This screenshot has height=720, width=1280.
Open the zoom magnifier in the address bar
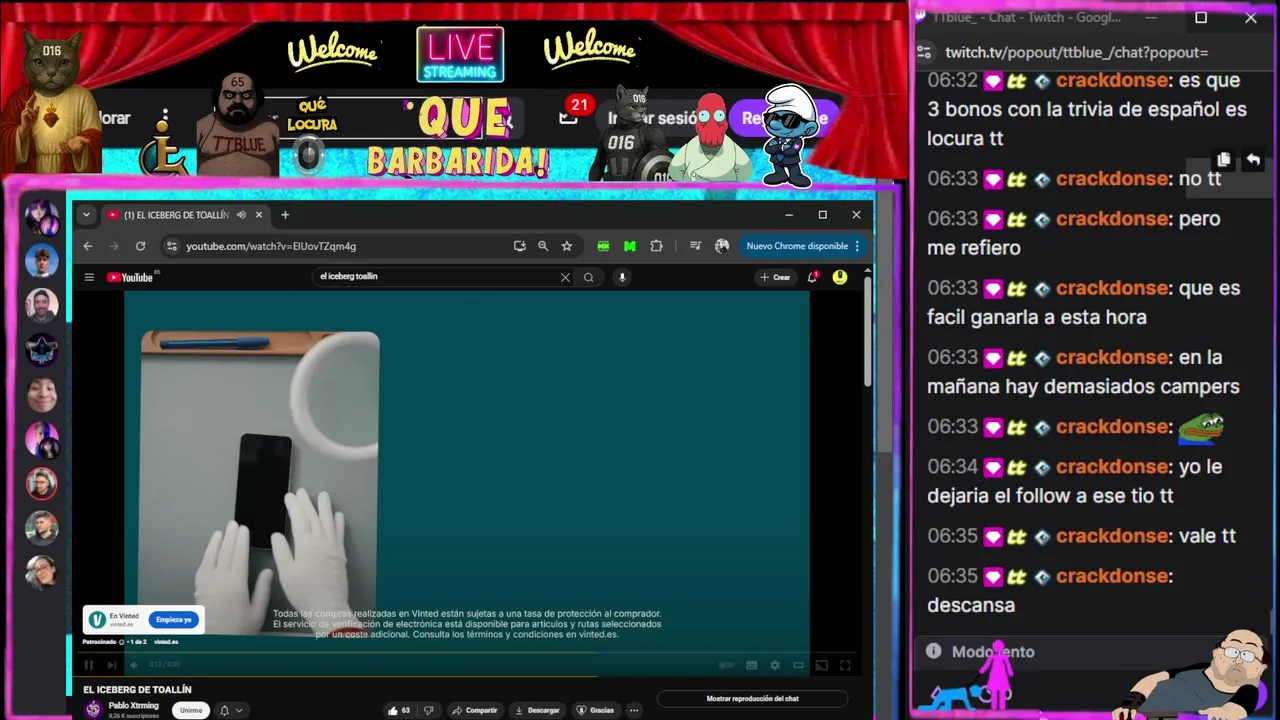(x=543, y=246)
